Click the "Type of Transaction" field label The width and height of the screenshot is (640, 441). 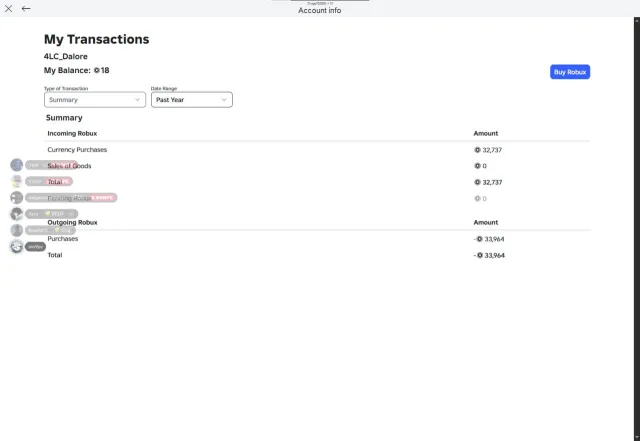pos(66,88)
